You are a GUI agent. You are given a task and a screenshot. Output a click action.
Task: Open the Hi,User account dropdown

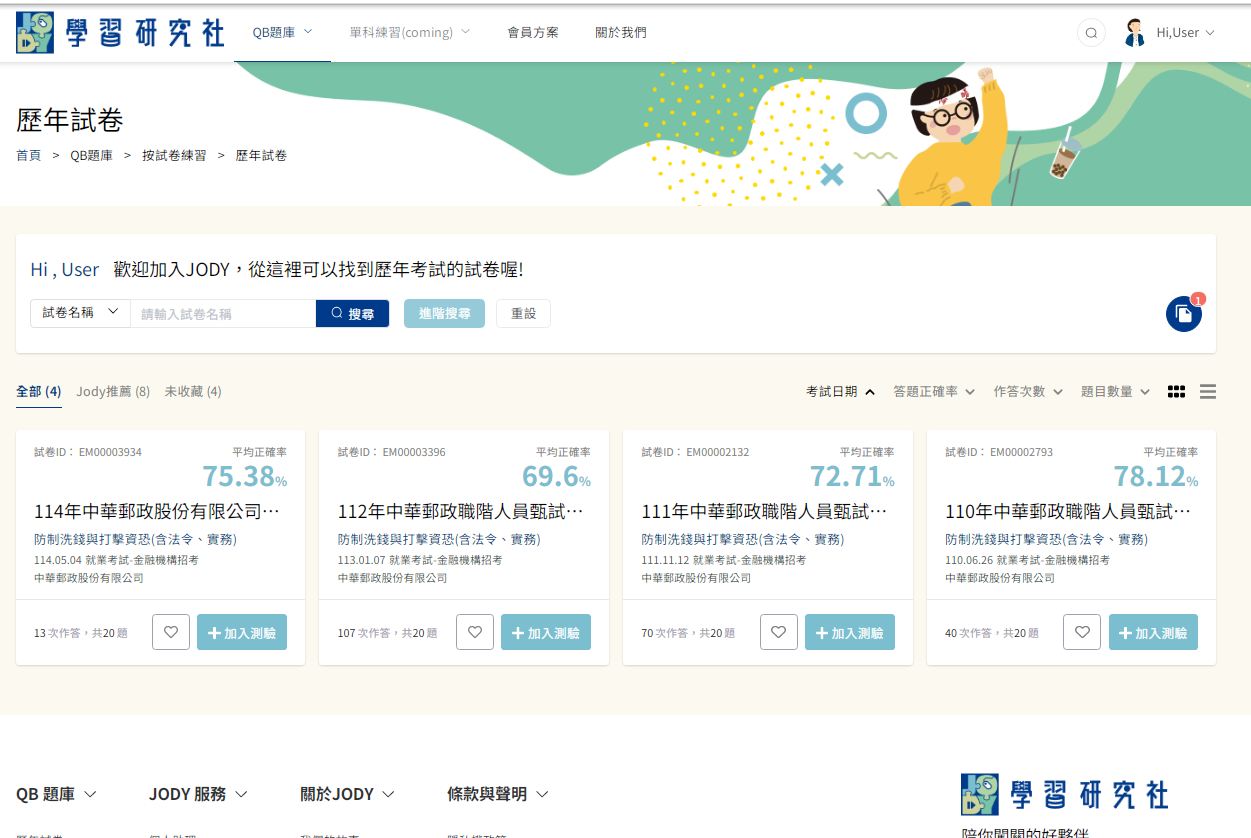(x=1185, y=33)
